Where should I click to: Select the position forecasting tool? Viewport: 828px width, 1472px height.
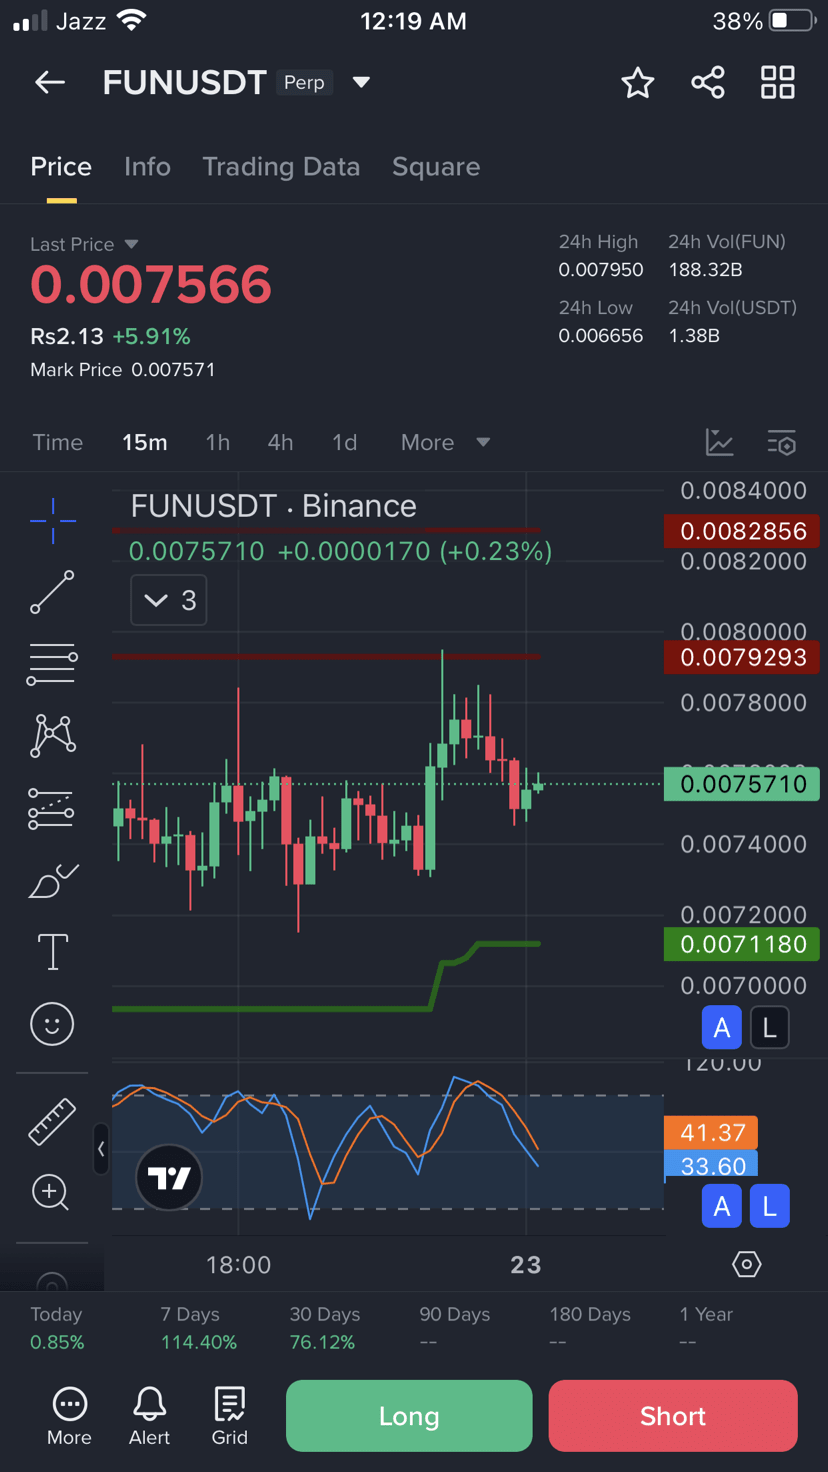(52, 809)
